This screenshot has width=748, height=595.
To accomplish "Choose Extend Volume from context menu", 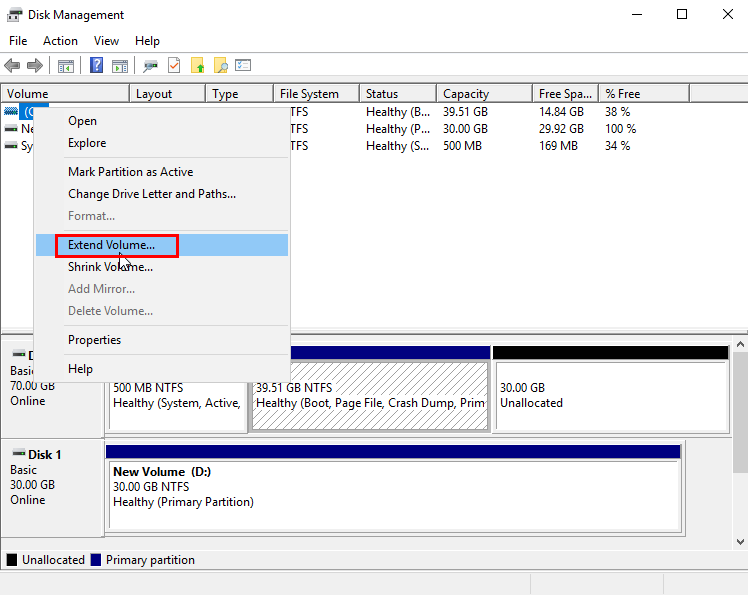I will (162, 245).
